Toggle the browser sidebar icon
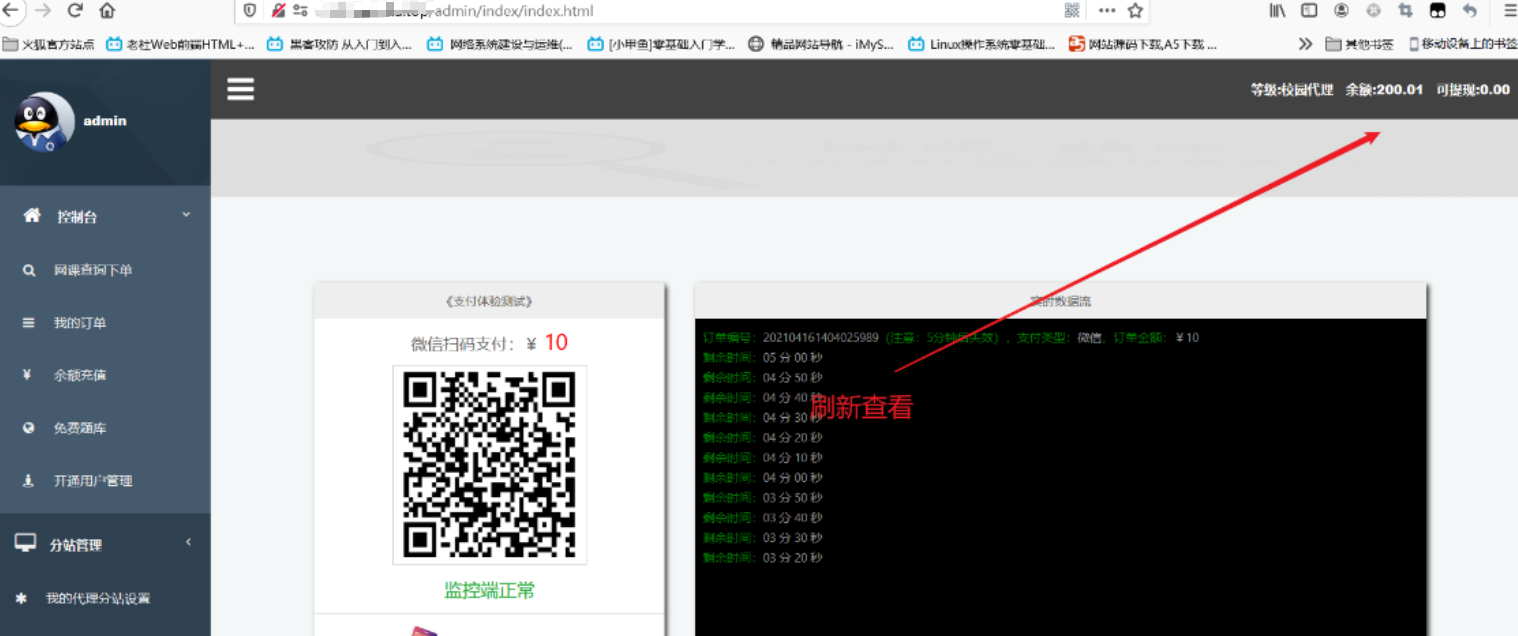 (x=1309, y=11)
